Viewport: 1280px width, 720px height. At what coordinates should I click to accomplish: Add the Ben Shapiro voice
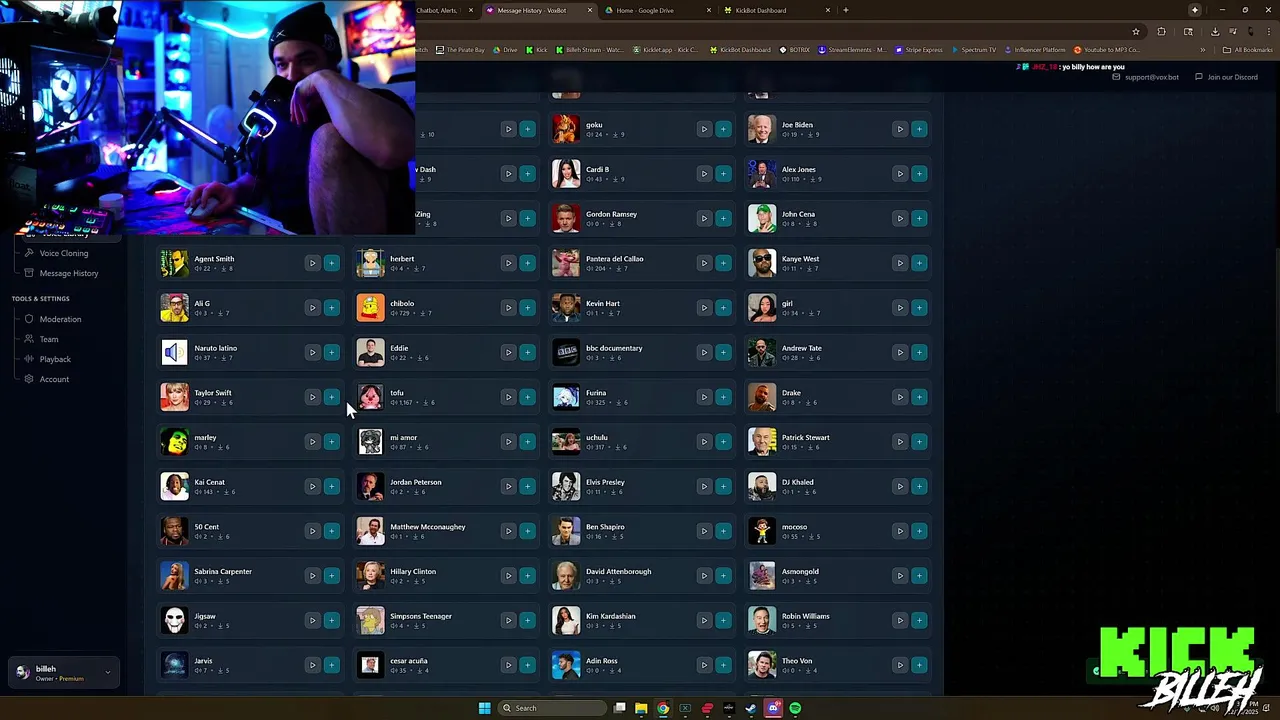point(723,531)
